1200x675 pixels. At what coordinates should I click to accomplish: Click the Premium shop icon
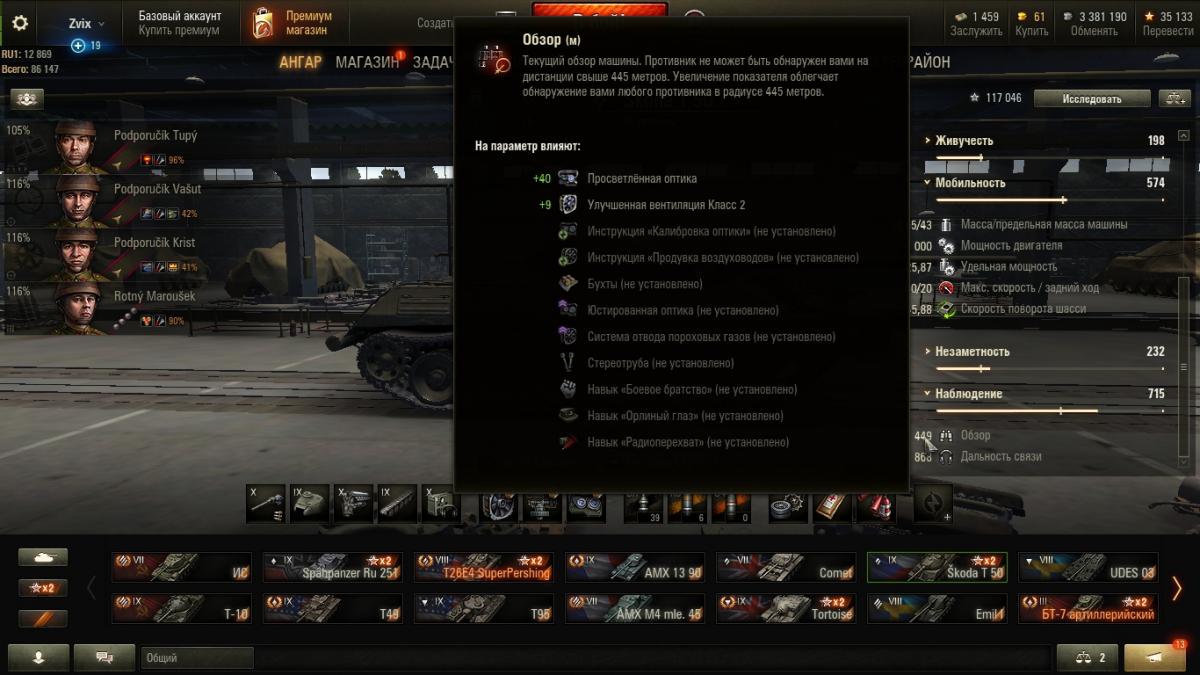[262, 23]
